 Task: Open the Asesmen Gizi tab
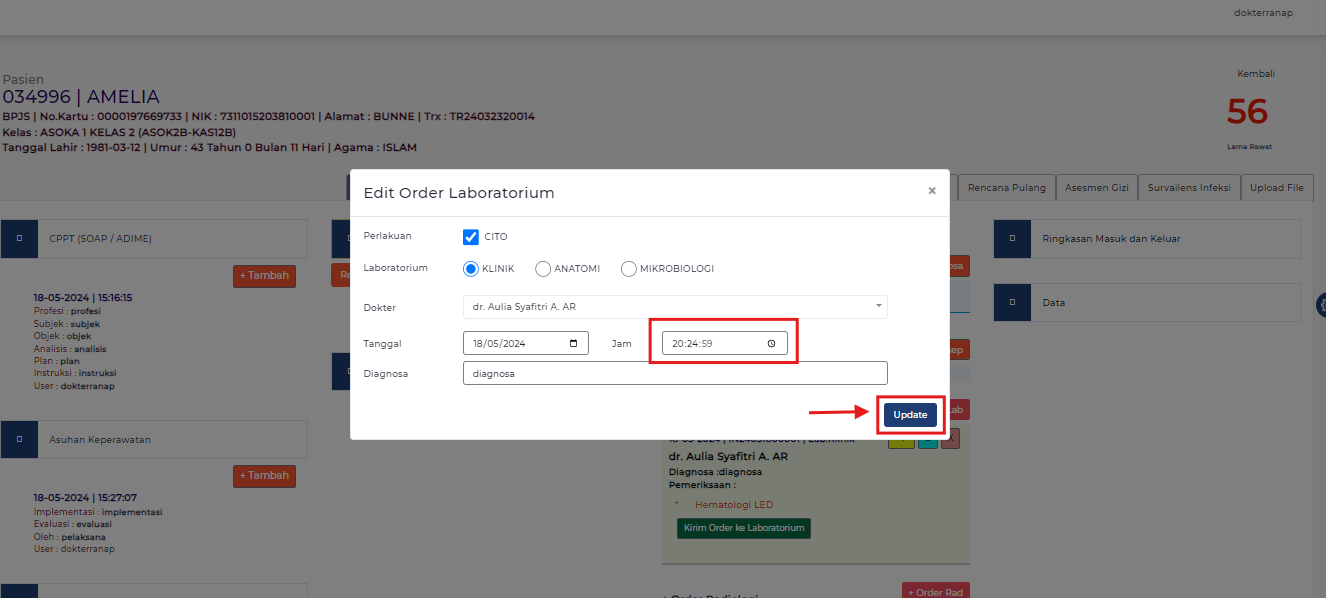1097,187
